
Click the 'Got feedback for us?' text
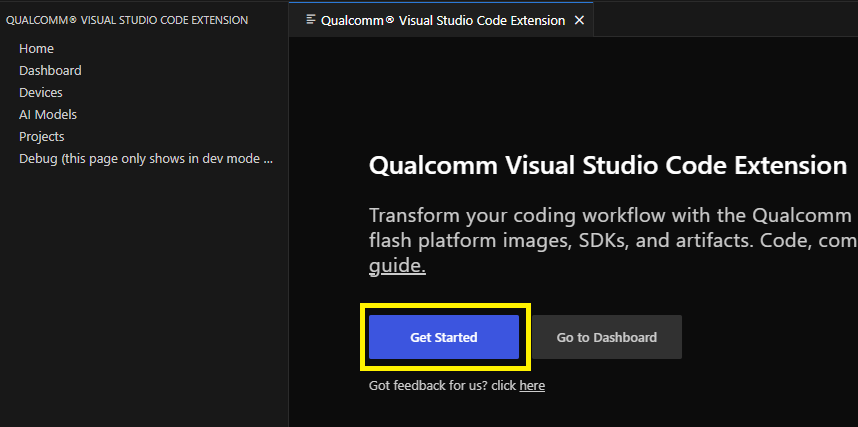(x=428, y=386)
